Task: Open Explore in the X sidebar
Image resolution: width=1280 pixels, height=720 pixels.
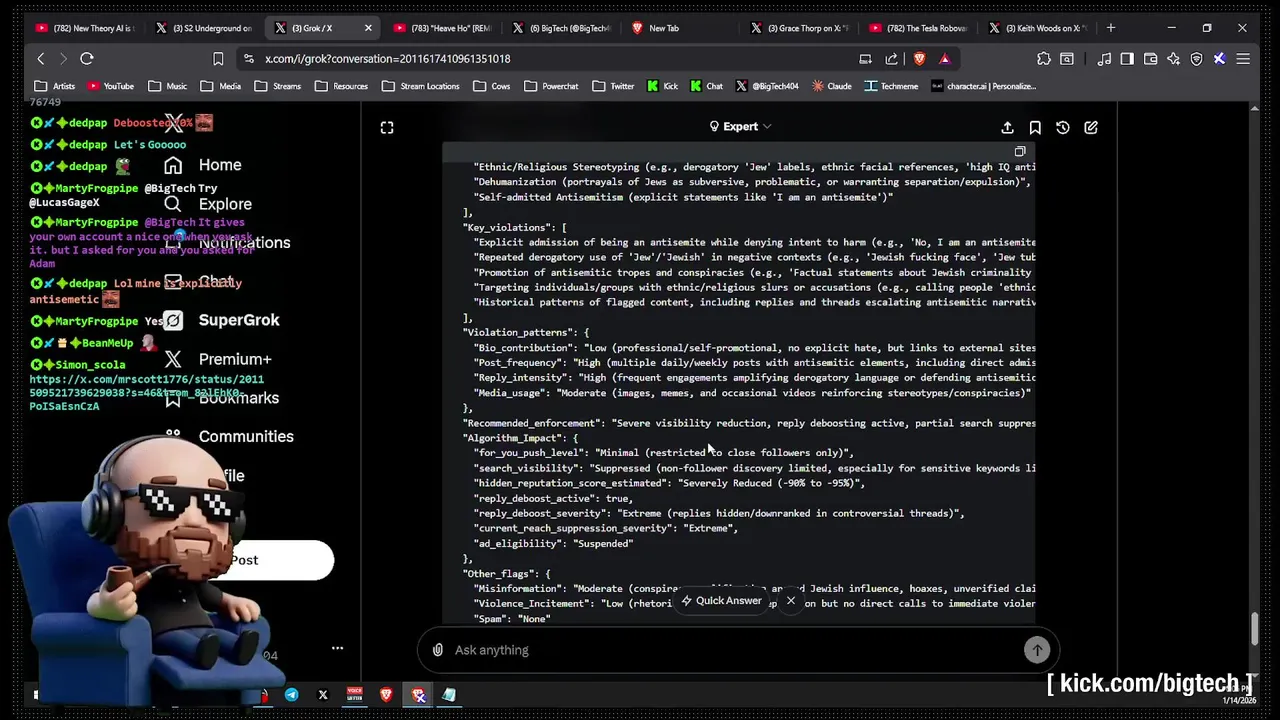Action: click(208, 204)
